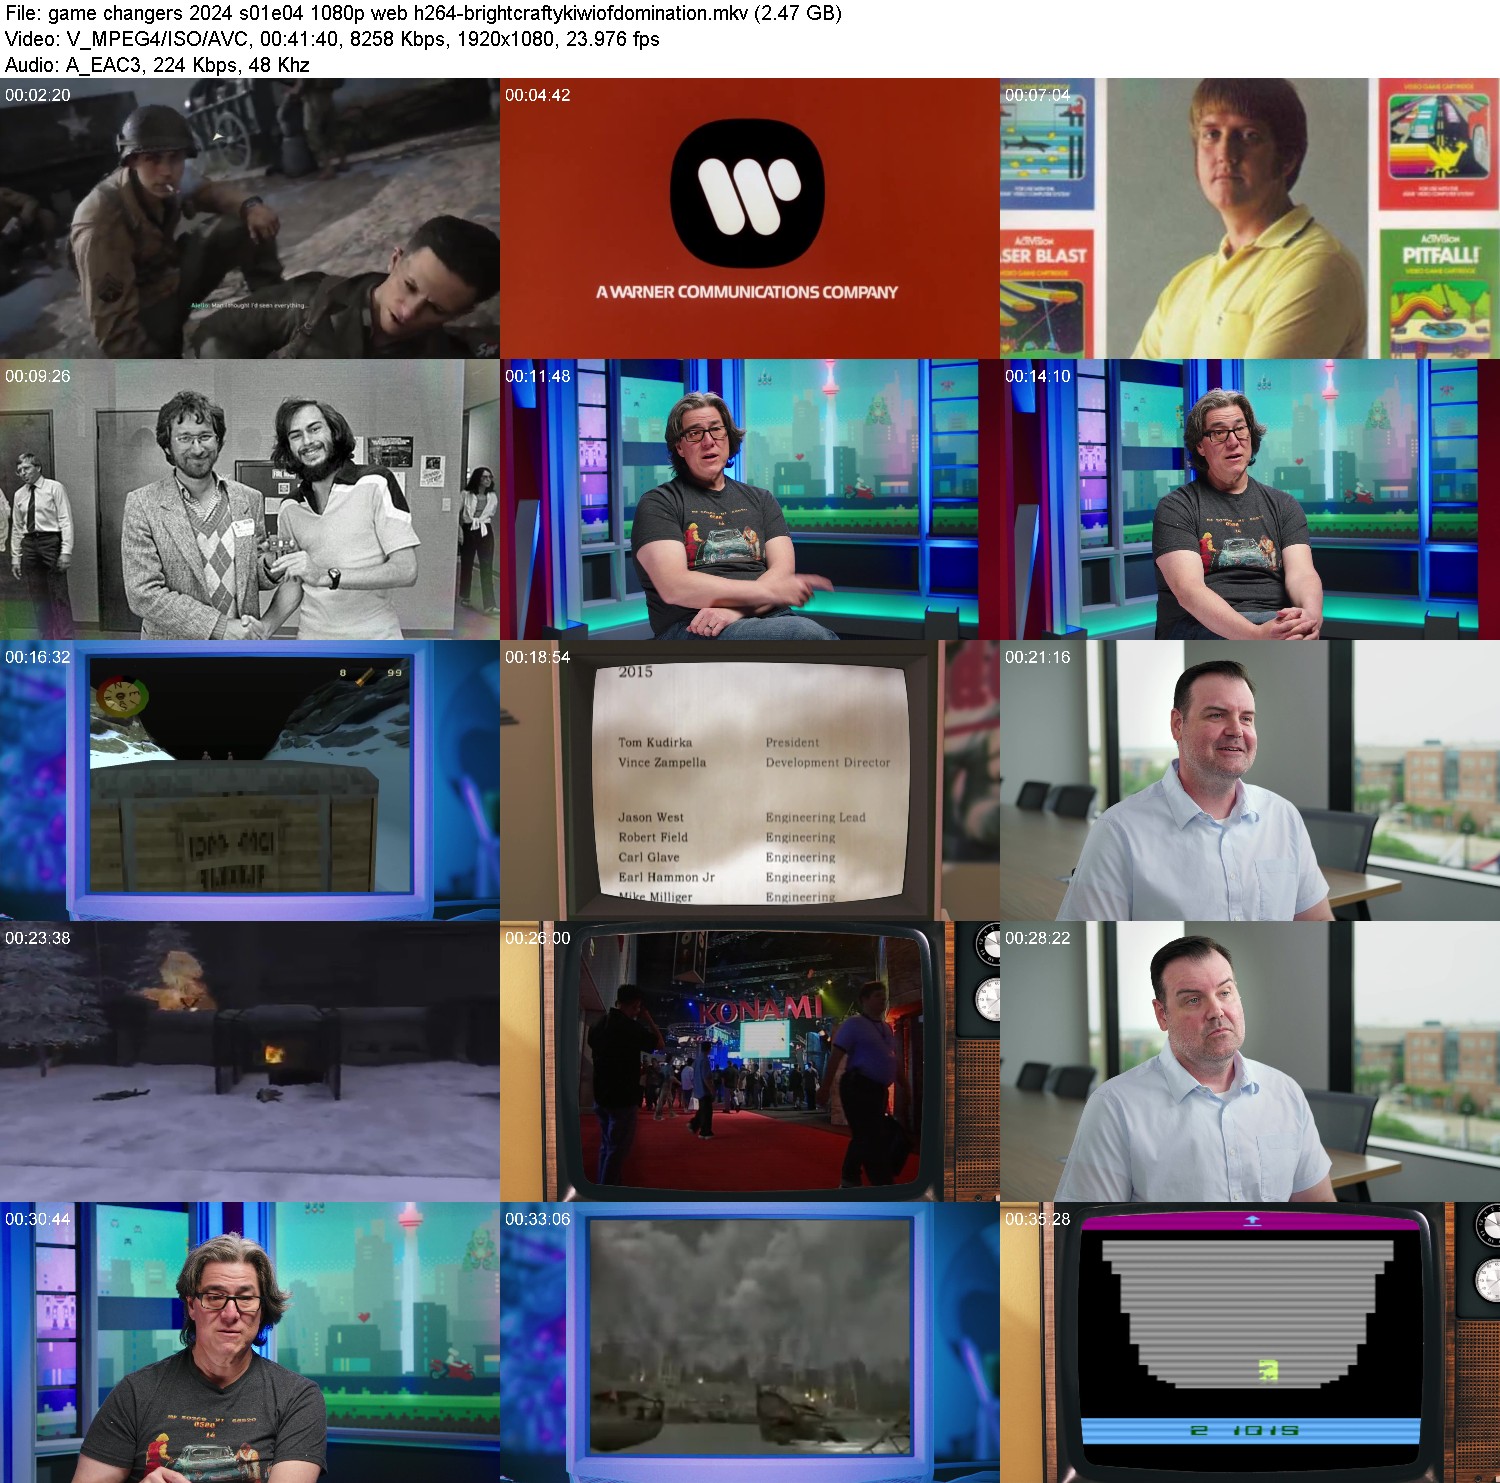Click the 00:35:28 timestamp label
Image resolution: width=1500 pixels, height=1483 pixels.
[x=1038, y=1219]
